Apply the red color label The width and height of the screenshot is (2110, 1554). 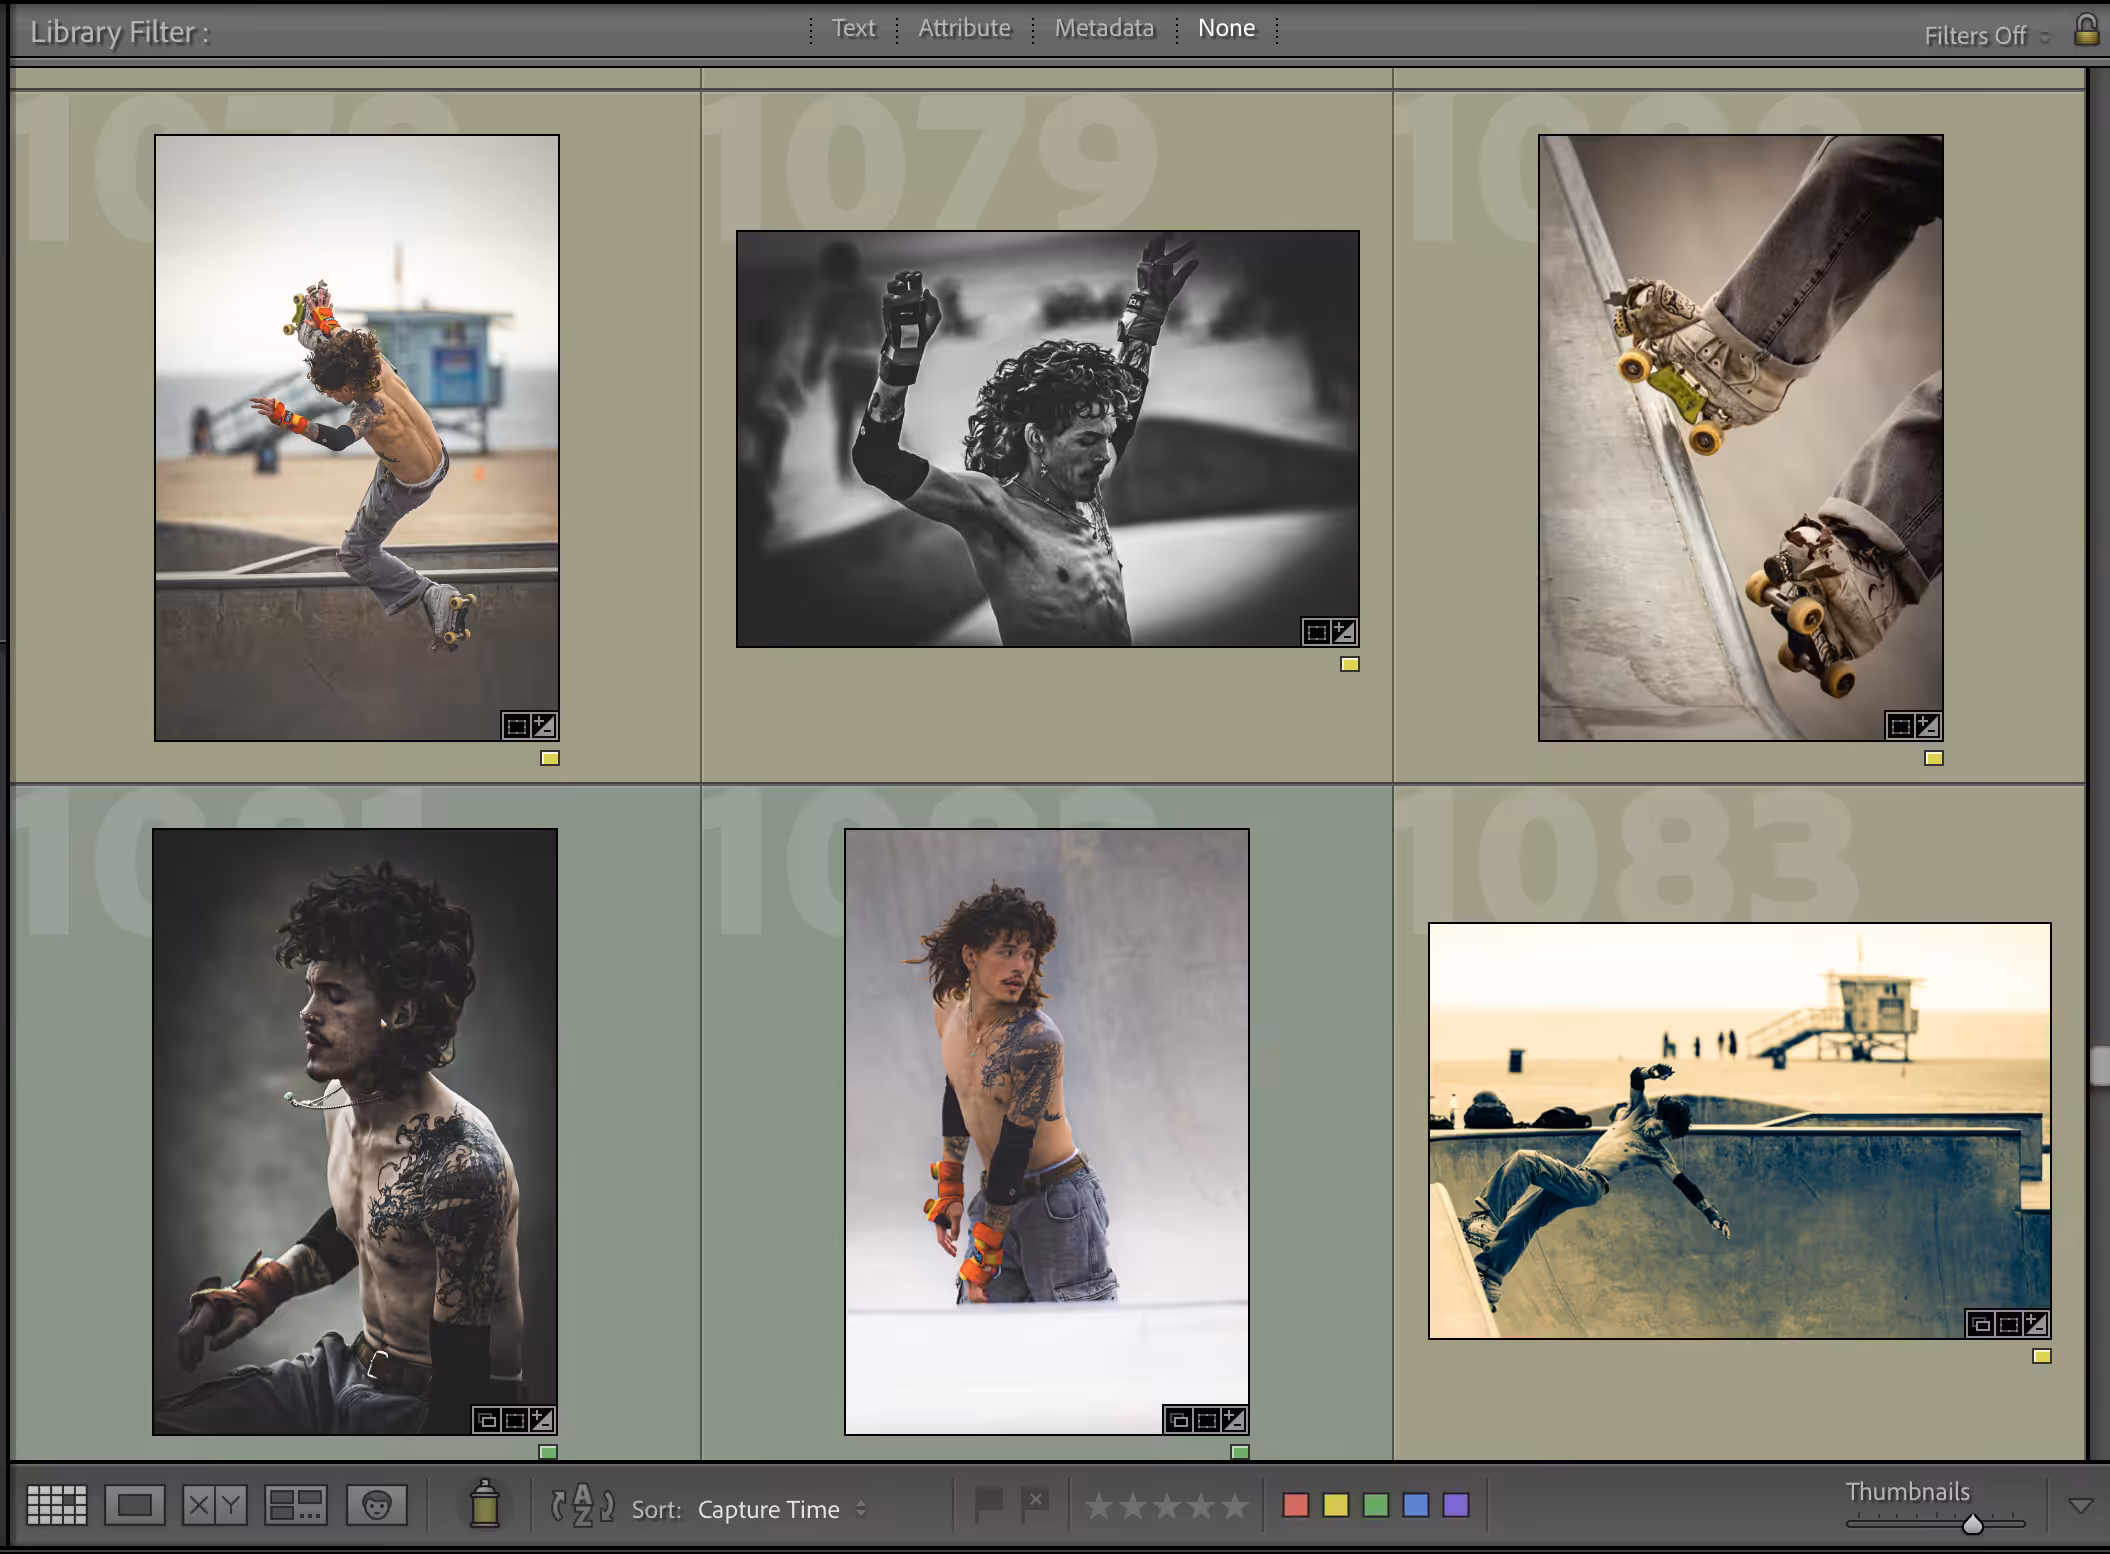pyautogui.click(x=1296, y=1505)
